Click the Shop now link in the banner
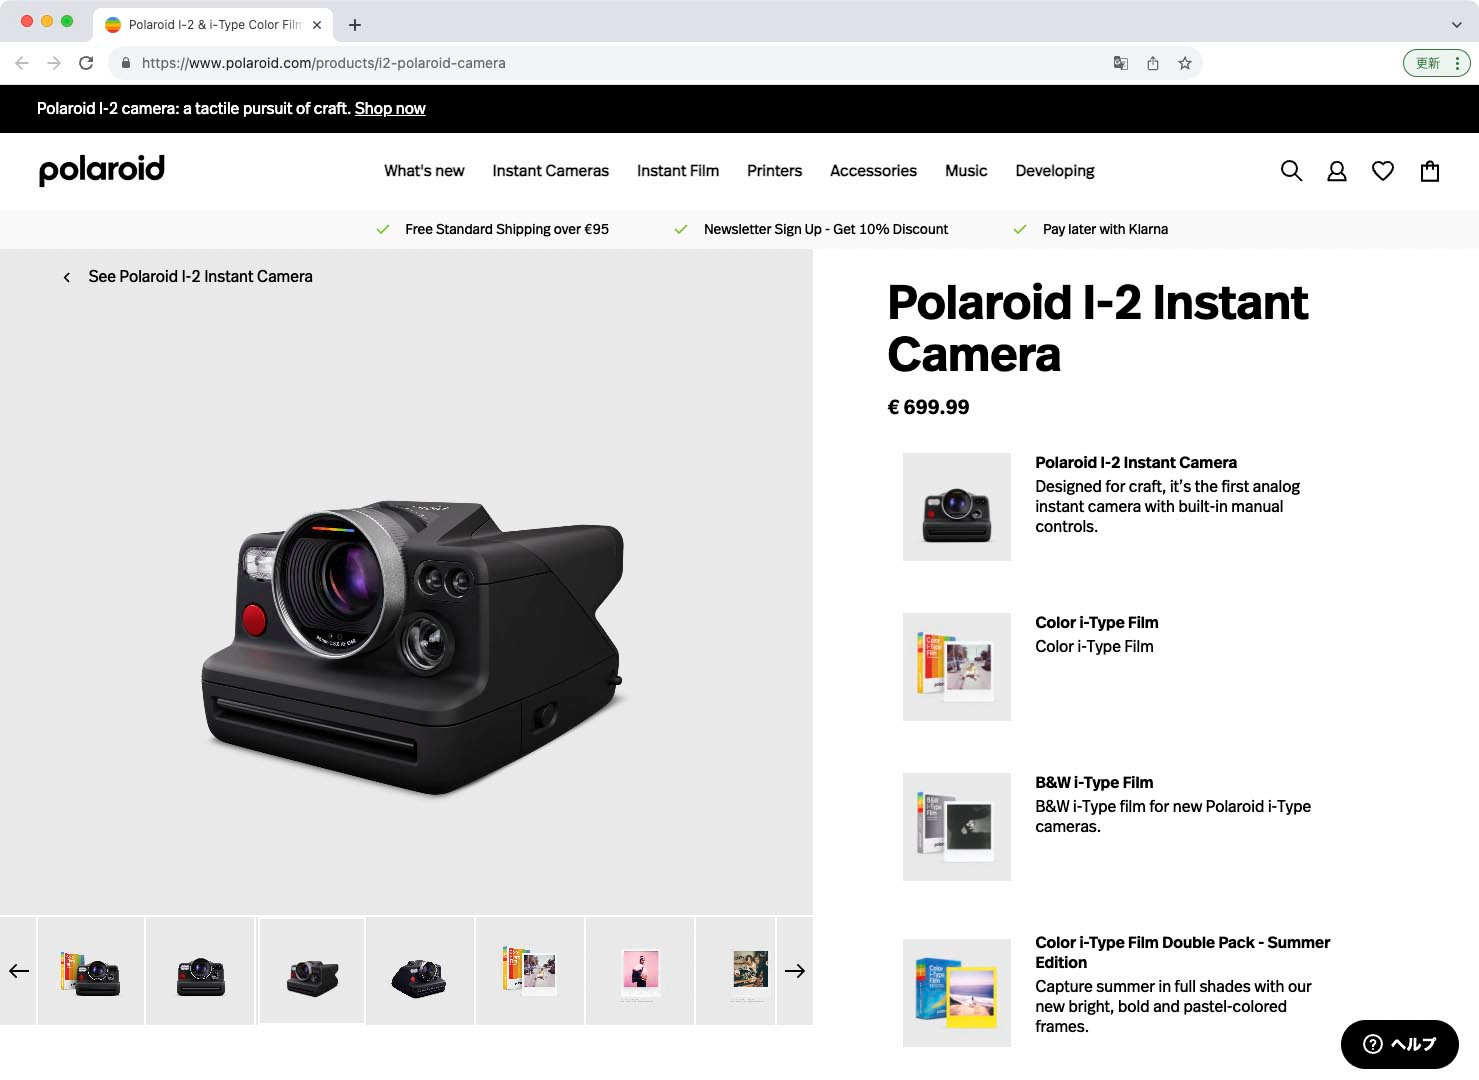Screen dimensions: 1479x1080 (x=390, y=108)
